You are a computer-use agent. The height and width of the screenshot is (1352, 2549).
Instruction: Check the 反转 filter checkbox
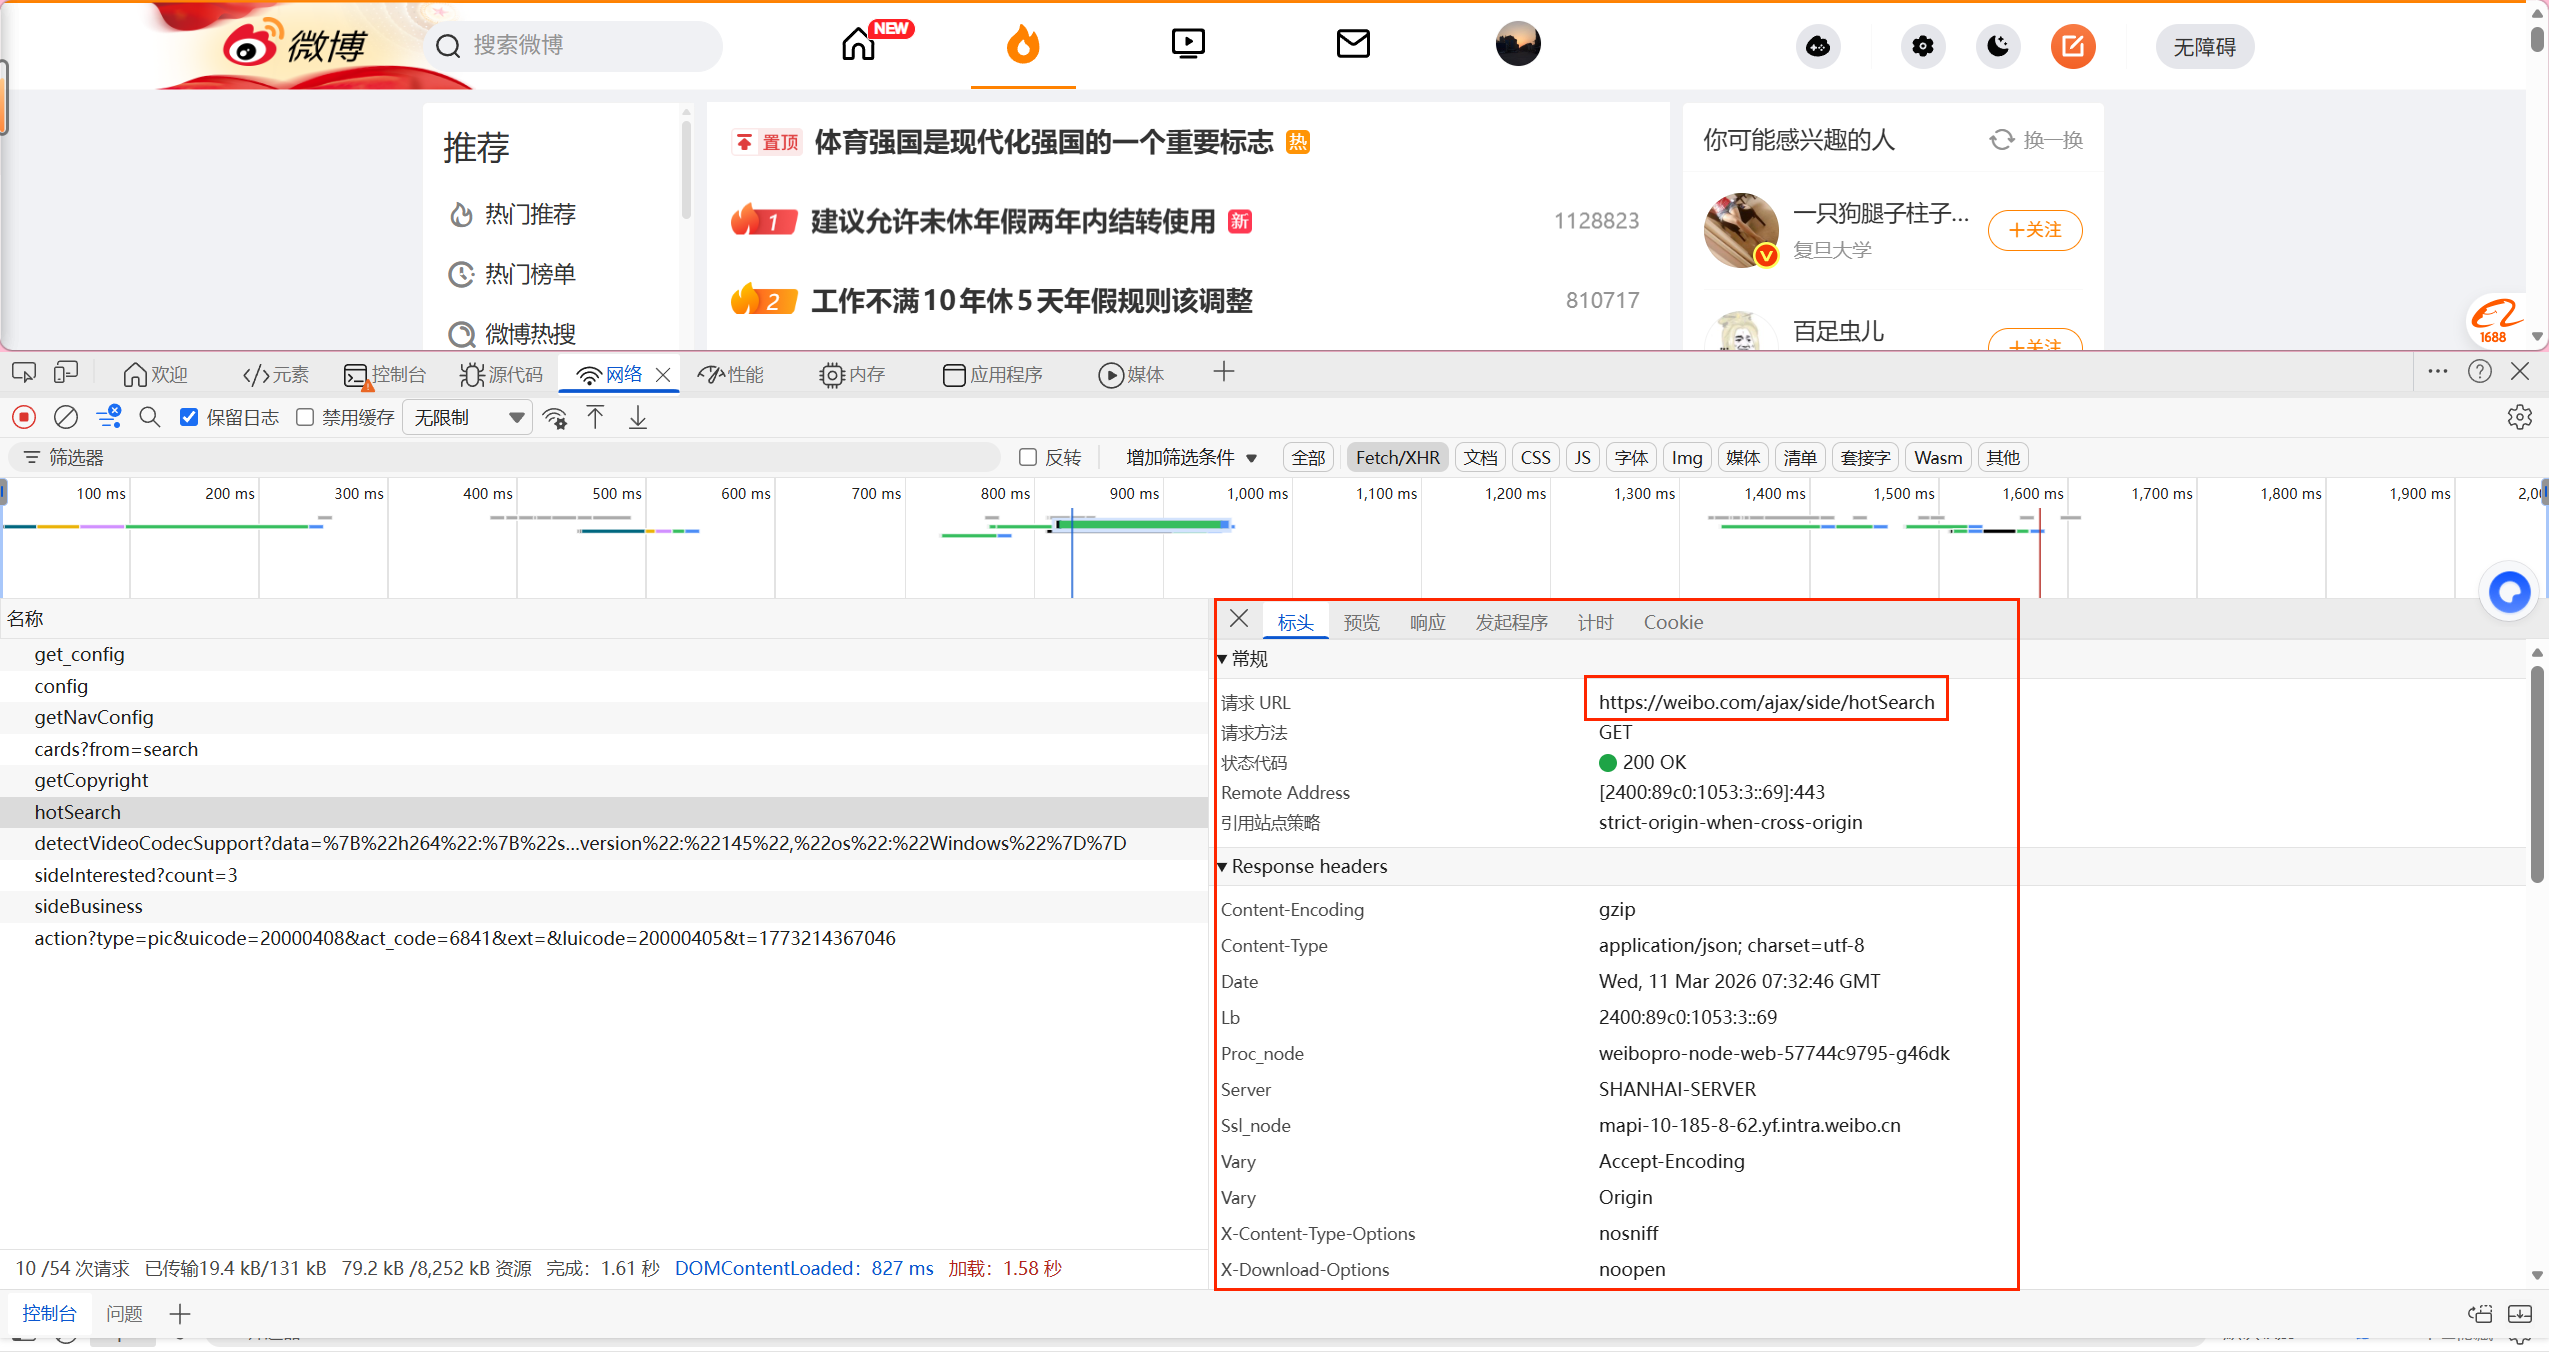(1027, 457)
